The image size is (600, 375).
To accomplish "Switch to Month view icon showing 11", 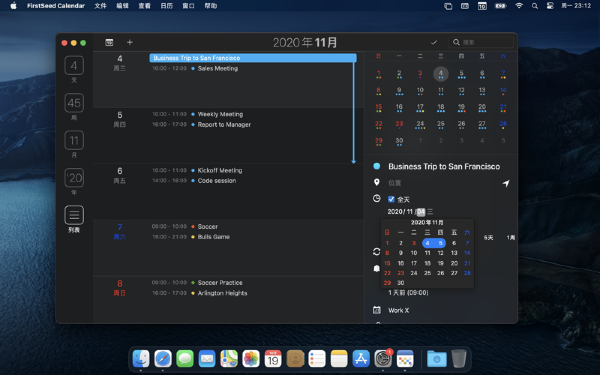I will tap(74, 140).
